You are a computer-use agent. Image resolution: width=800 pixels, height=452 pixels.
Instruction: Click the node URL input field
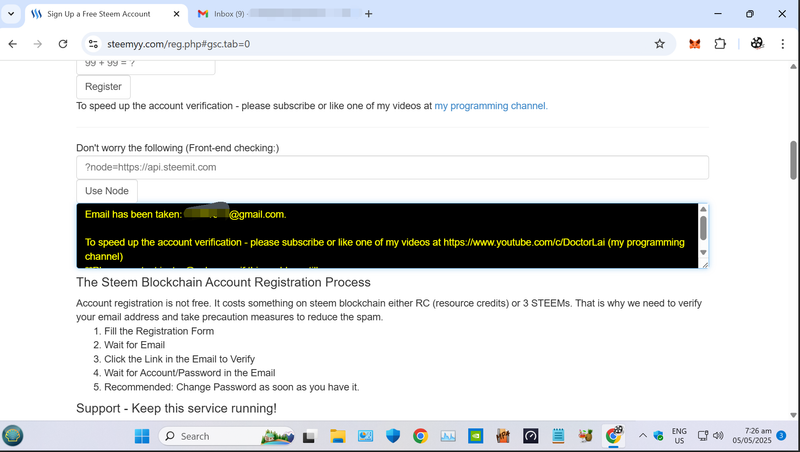coord(392,167)
